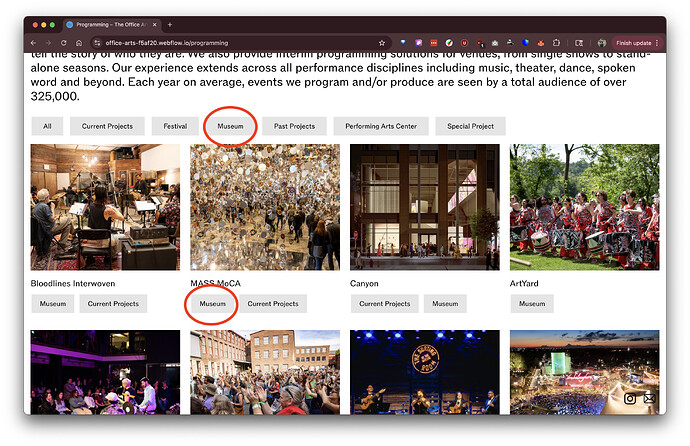Open the red extension with badge
Viewport: 690px width, 446px height.
point(480,43)
